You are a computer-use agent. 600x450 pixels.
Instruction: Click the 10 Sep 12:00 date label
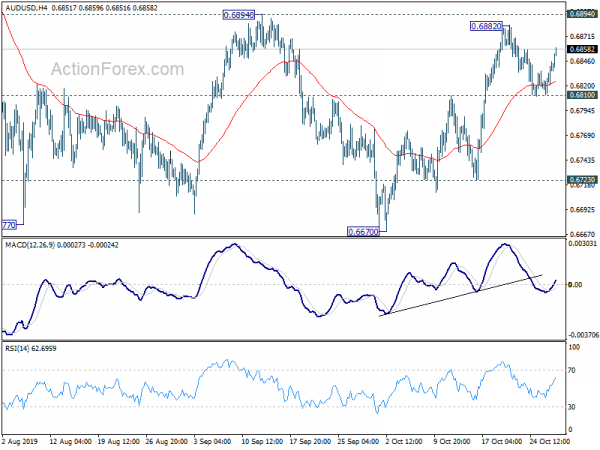click(x=262, y=441)
